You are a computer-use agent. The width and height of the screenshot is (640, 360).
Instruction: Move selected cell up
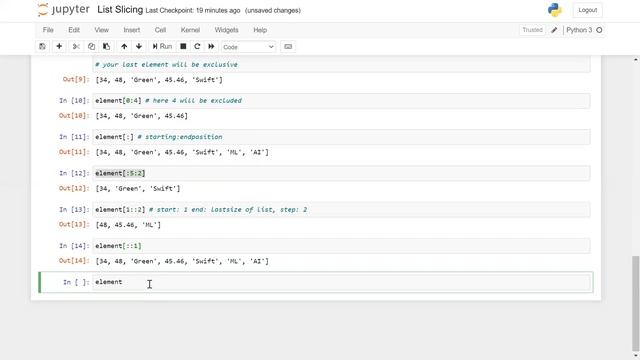coord(124,47)
